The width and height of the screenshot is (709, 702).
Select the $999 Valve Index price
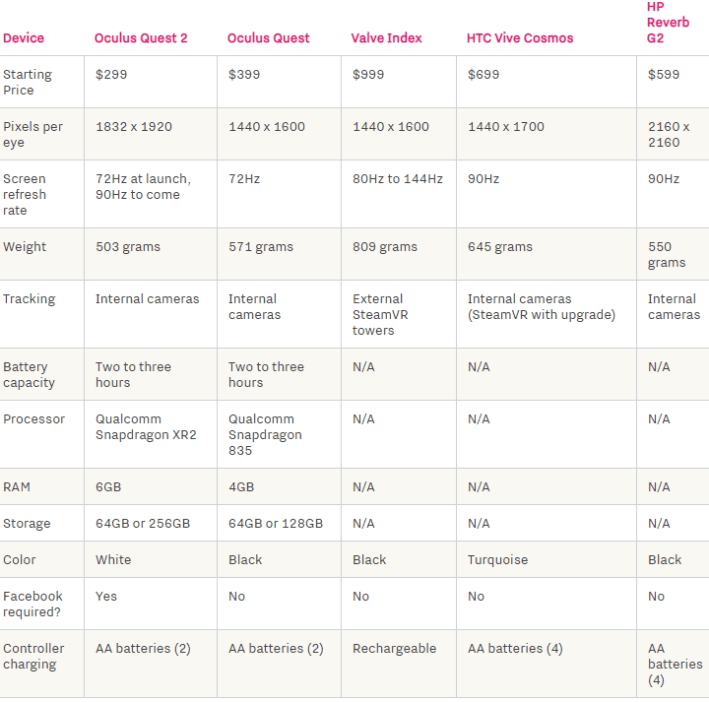point(368,75)
